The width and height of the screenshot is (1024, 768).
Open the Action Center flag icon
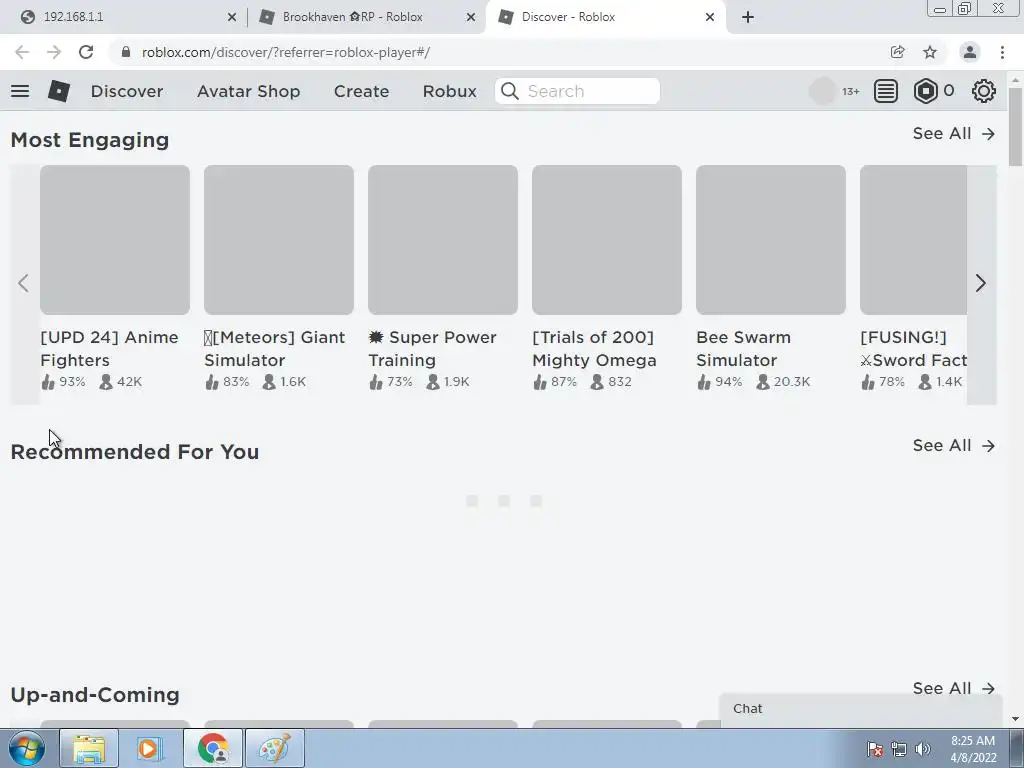click(875, 749)
